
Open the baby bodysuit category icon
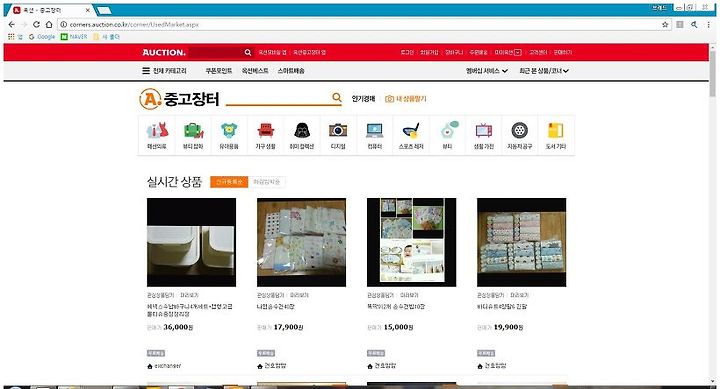point(229,130)
